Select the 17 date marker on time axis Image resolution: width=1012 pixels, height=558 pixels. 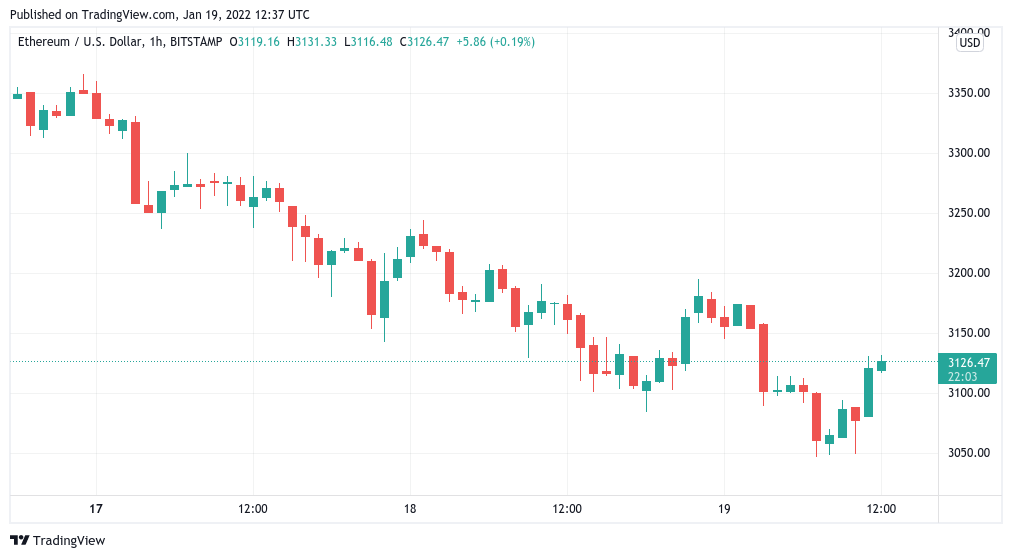coord(96,509)
